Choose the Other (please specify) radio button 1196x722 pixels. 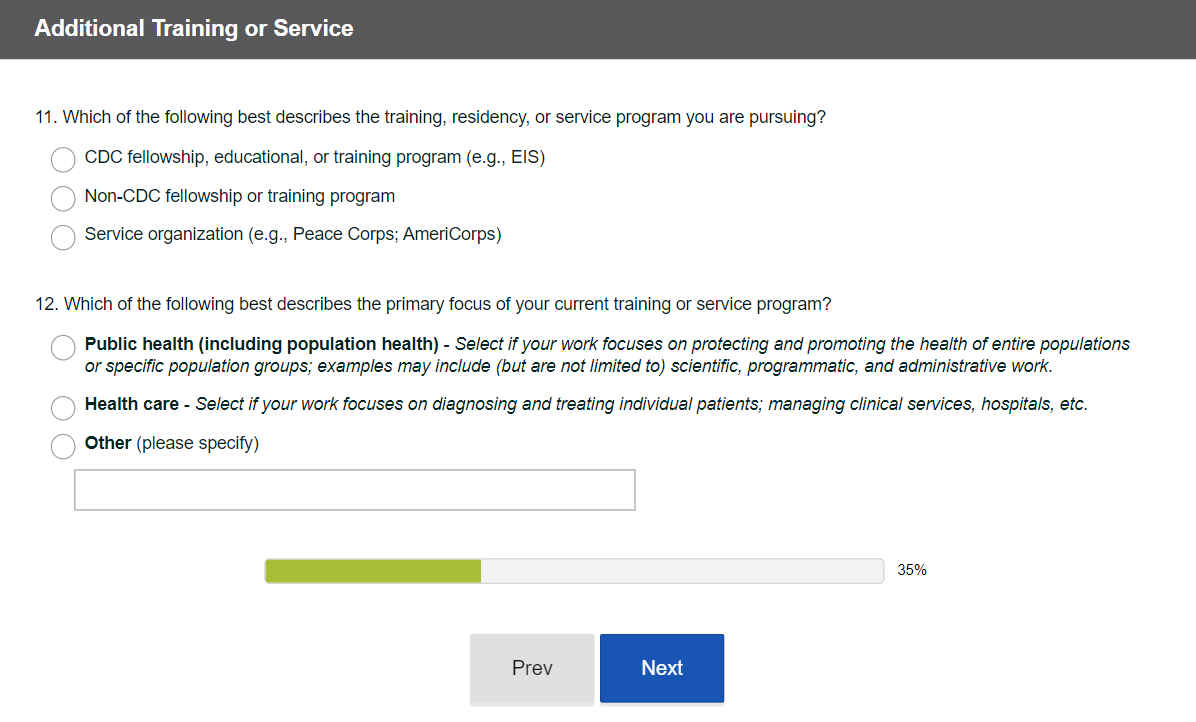click(x=63, y=446)
